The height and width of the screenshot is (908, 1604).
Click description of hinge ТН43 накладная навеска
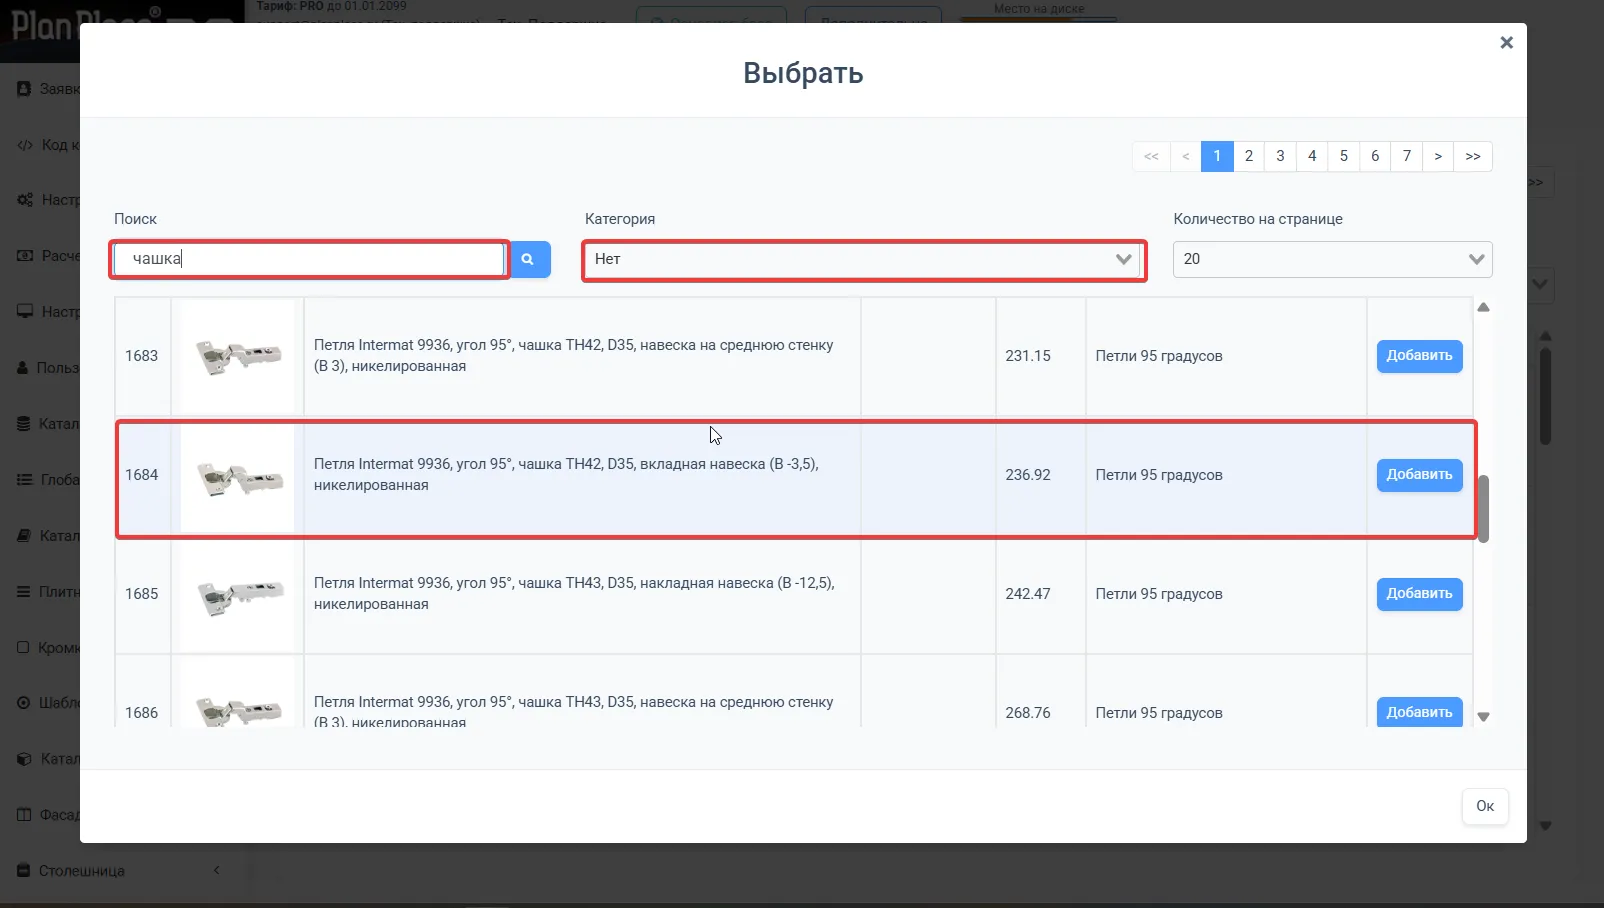click(x=574, y=594)
